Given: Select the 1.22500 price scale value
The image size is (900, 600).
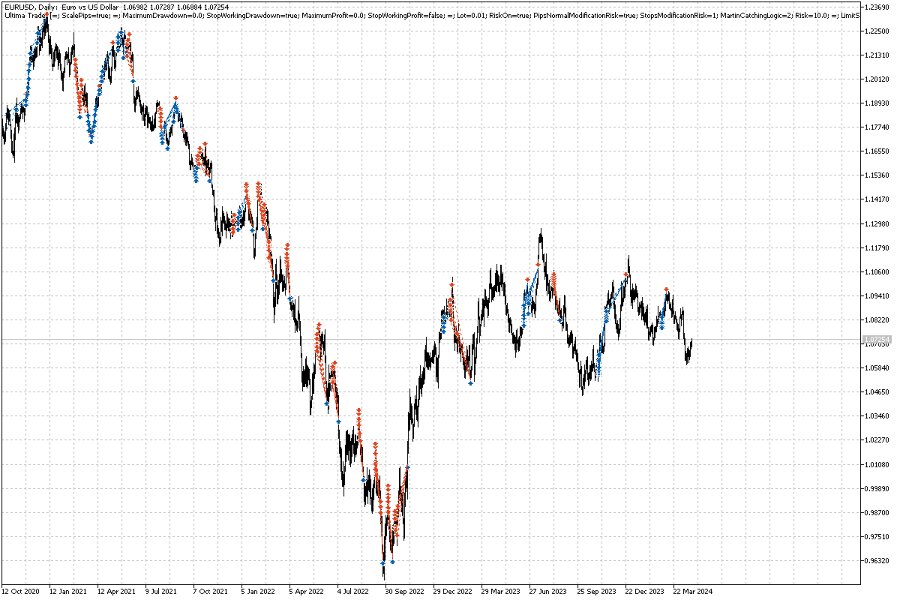Looking at the screenshot, I should click(x=877, y=31).
